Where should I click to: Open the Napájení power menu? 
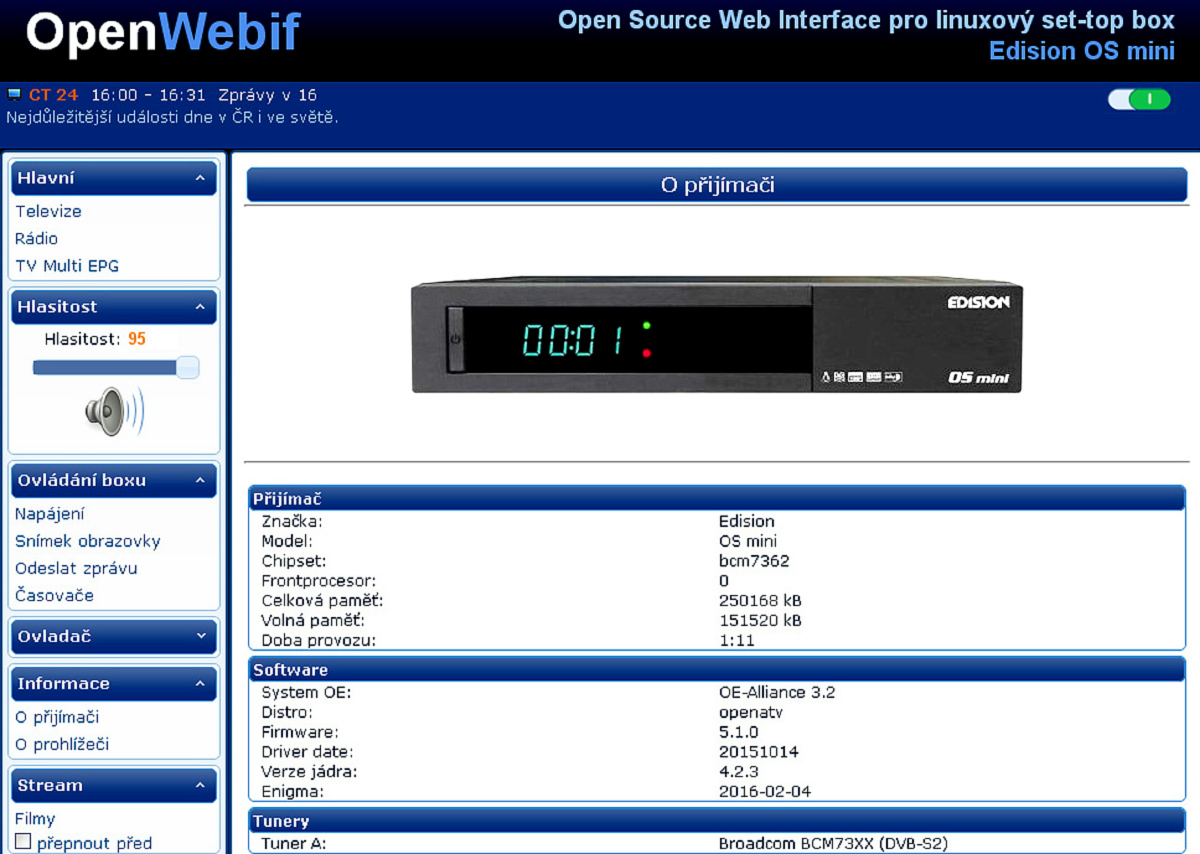tap(49, 514)
